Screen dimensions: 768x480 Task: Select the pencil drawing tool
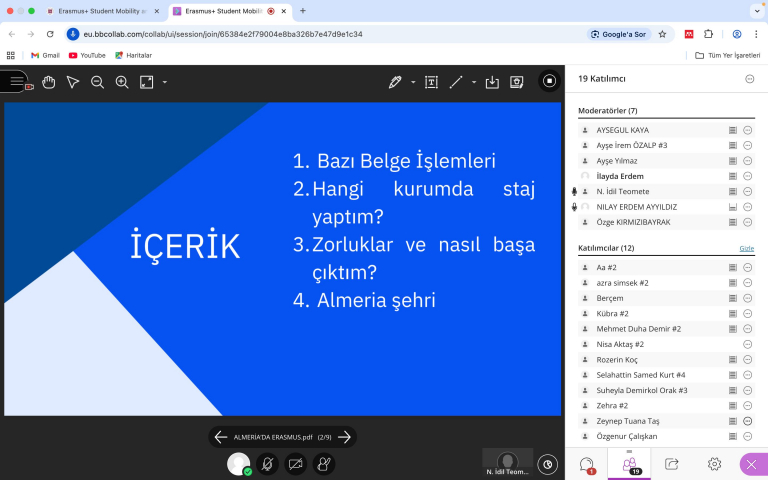(x=395, y=82)
